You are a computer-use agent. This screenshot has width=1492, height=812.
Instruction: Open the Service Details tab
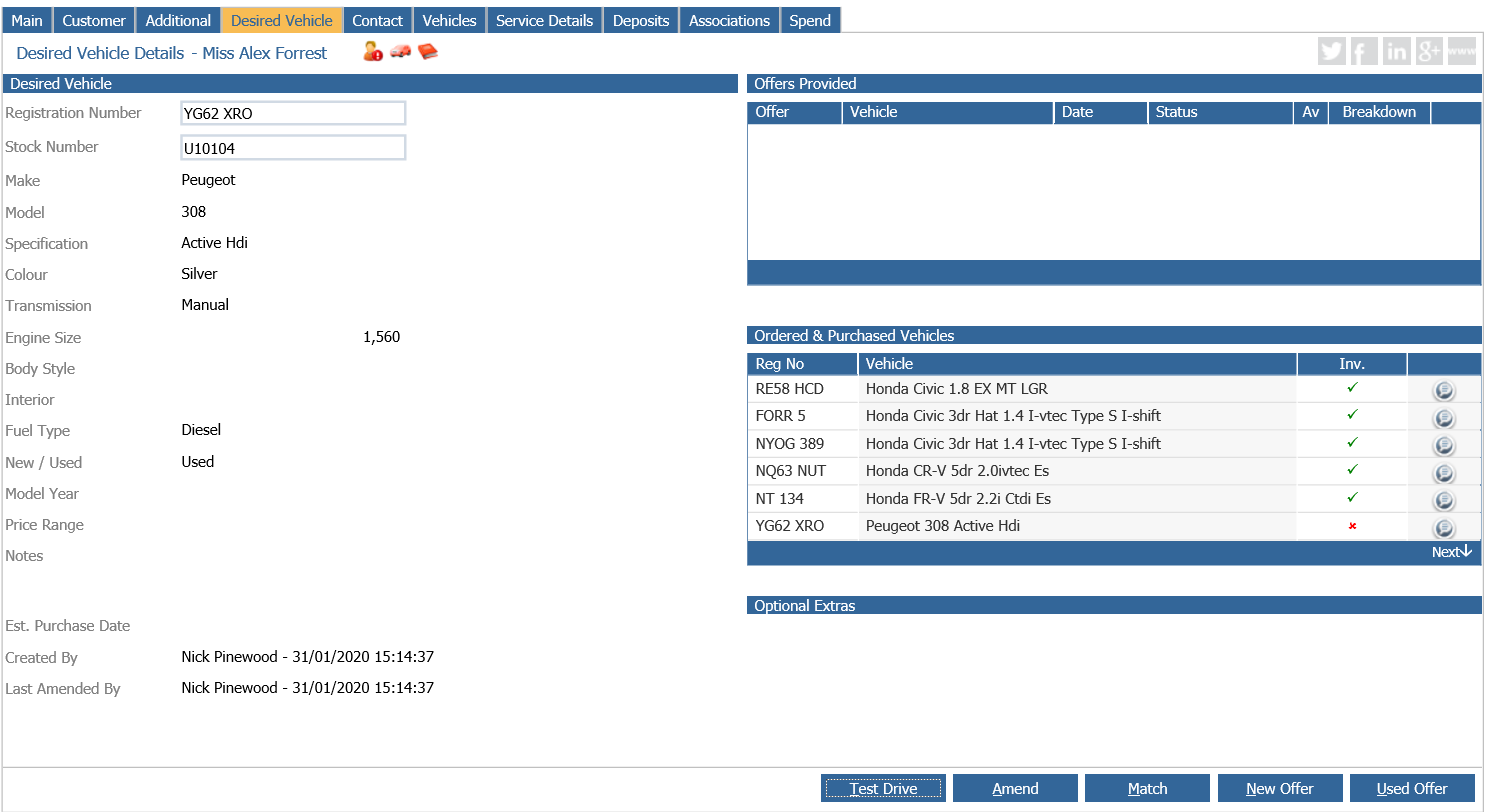(x=543, y=19)
